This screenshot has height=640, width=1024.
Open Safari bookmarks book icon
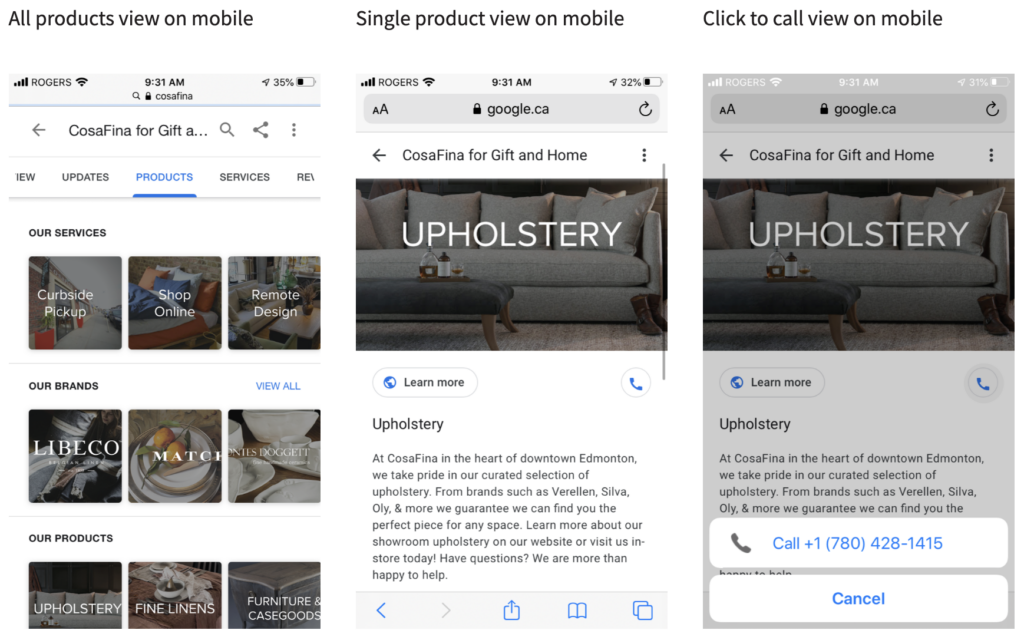(577, 610)
